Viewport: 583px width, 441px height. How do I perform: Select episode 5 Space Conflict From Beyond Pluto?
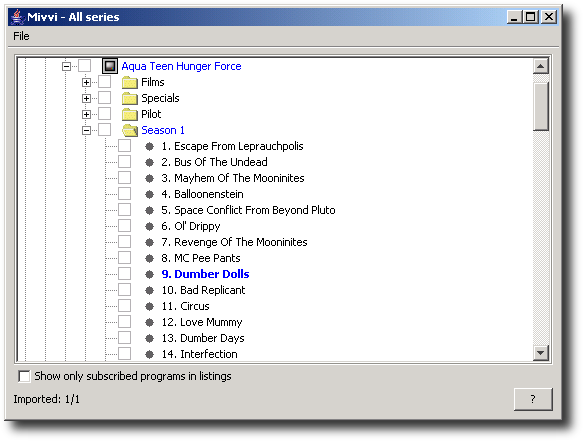click(x=248, y=210)
